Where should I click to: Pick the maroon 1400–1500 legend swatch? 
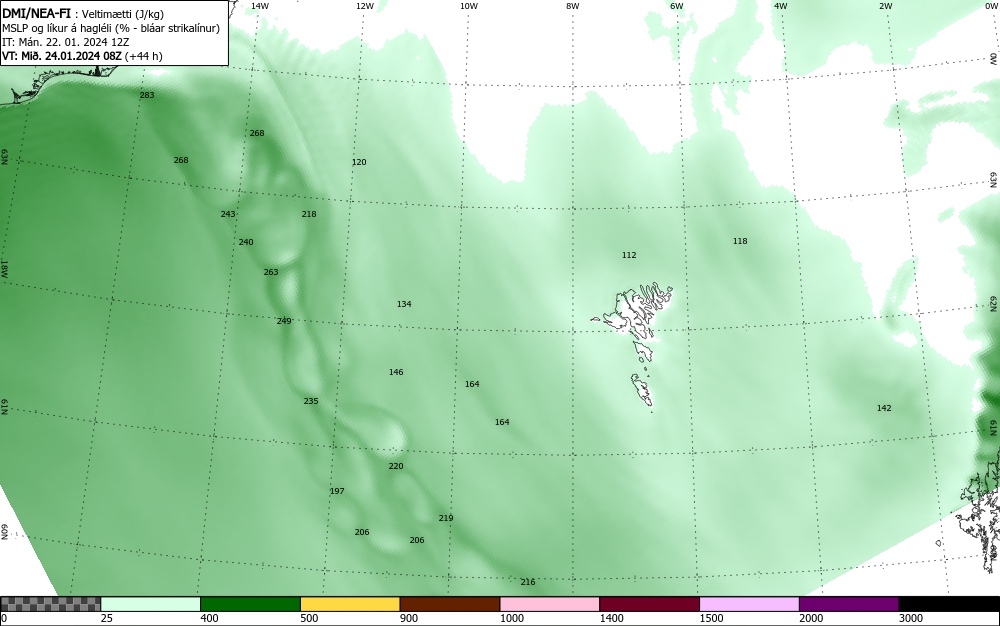pyautogui.click(x=649, y=604)
